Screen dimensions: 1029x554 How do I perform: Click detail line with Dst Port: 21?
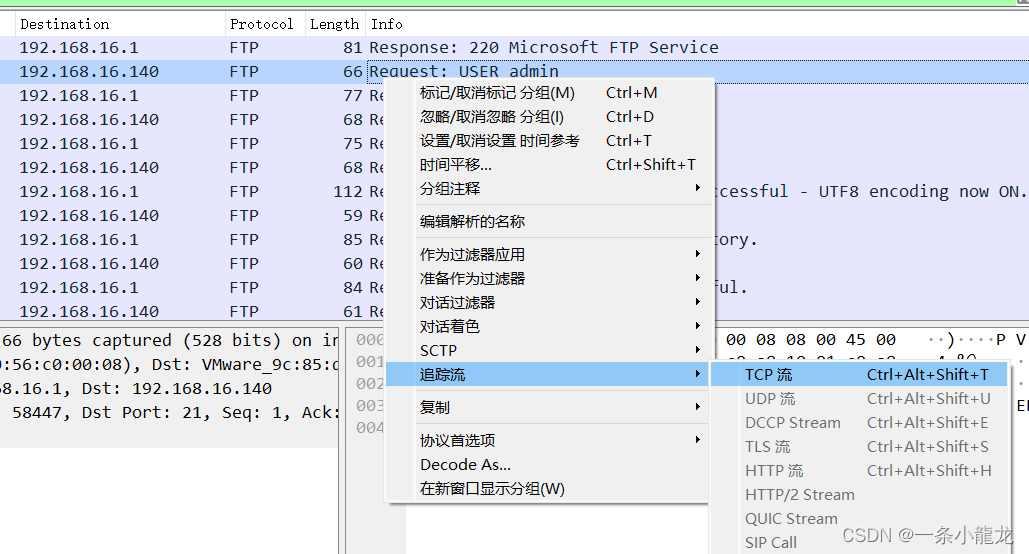[169, 412]
